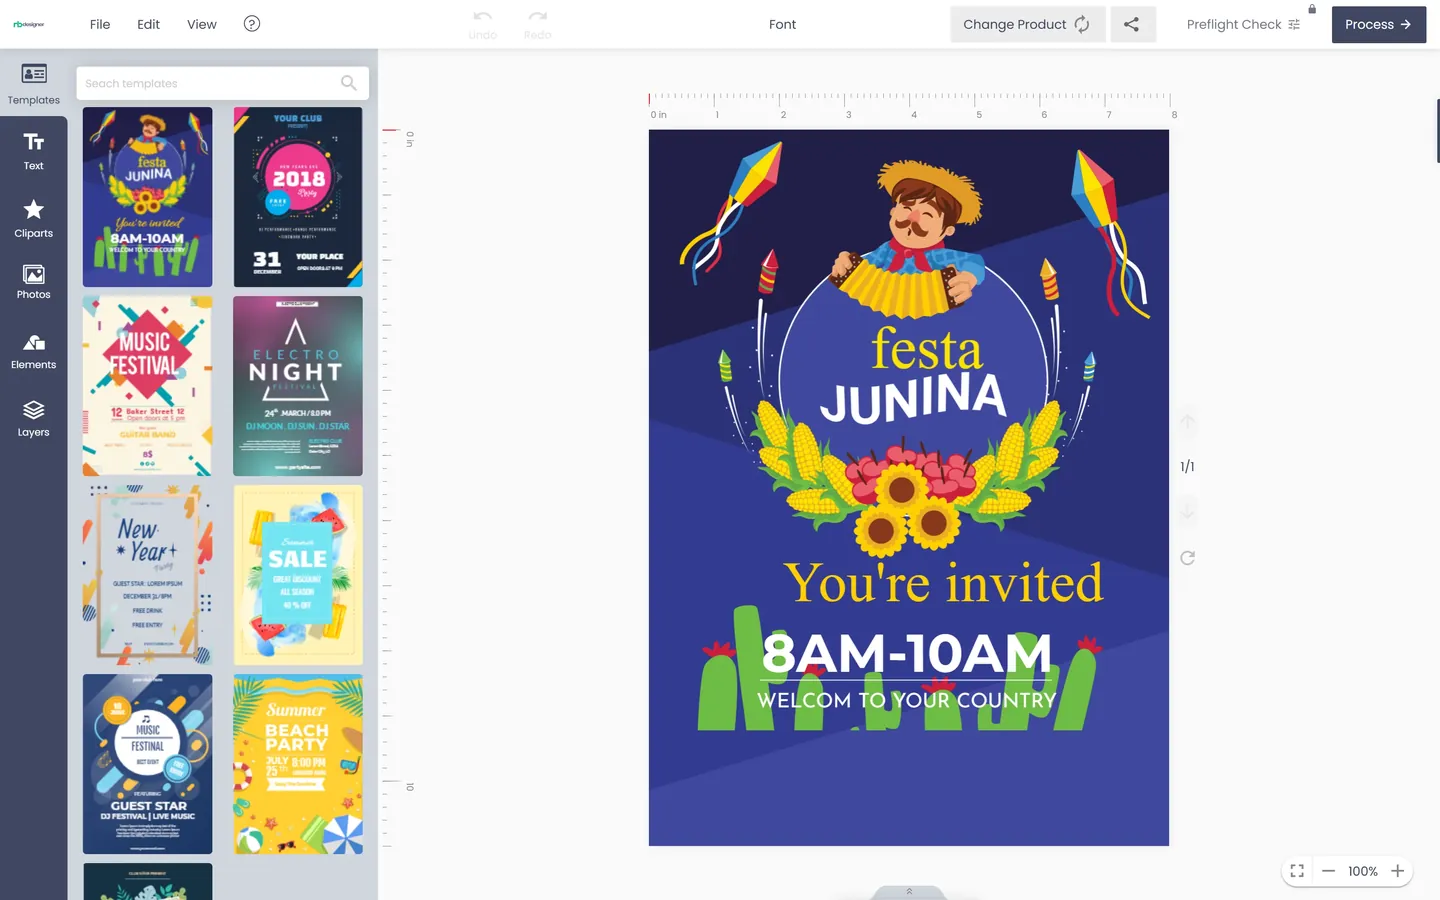Click the share icon button
The height and width of the screenshot is (900, 1440).
pos(1131,24)
